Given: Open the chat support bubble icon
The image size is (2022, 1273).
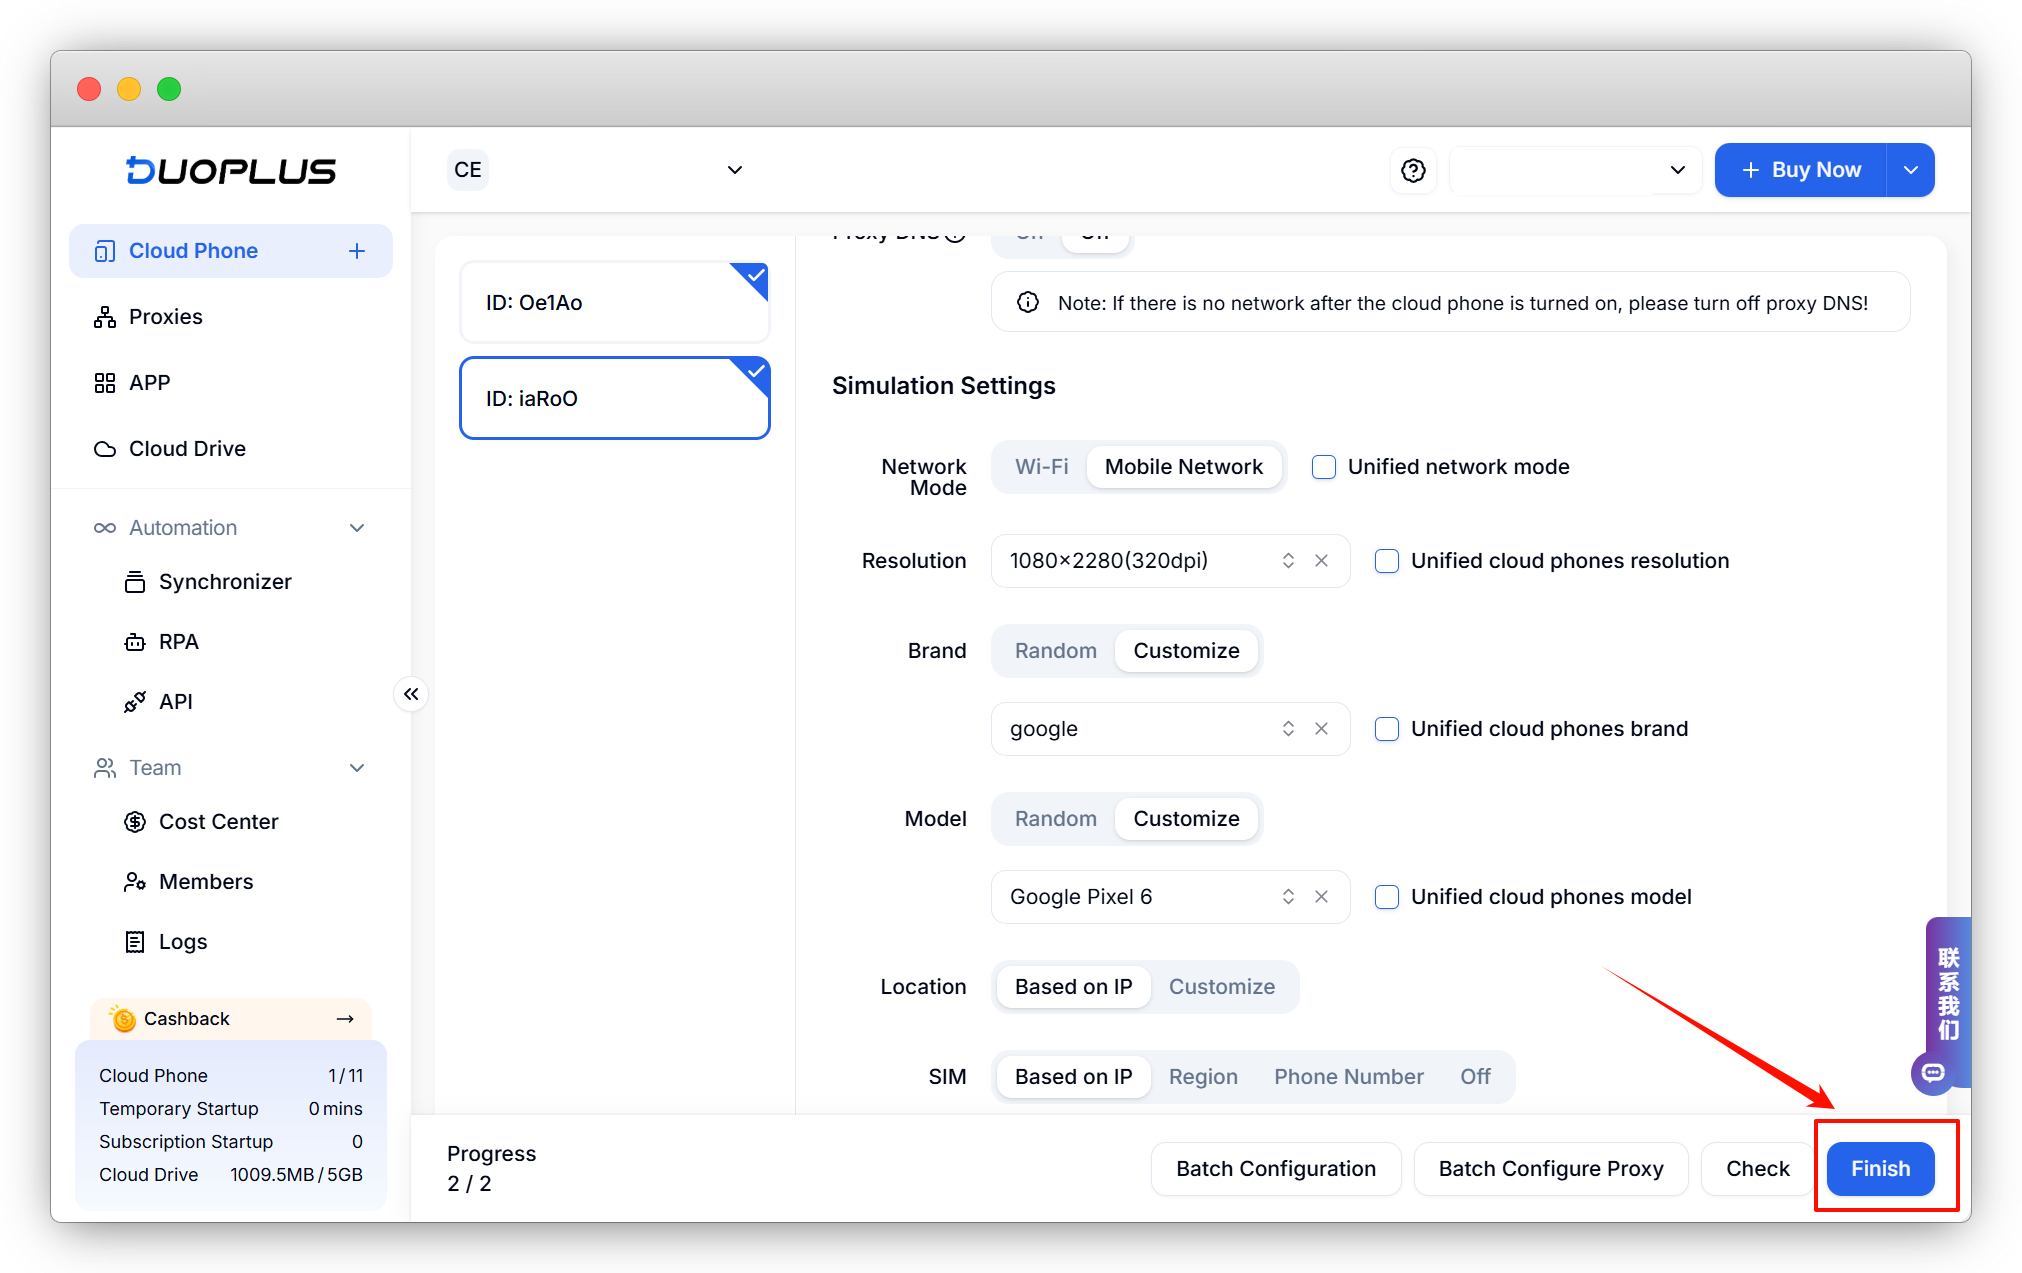Looking at the screenshot, I should [1932, 1073].
